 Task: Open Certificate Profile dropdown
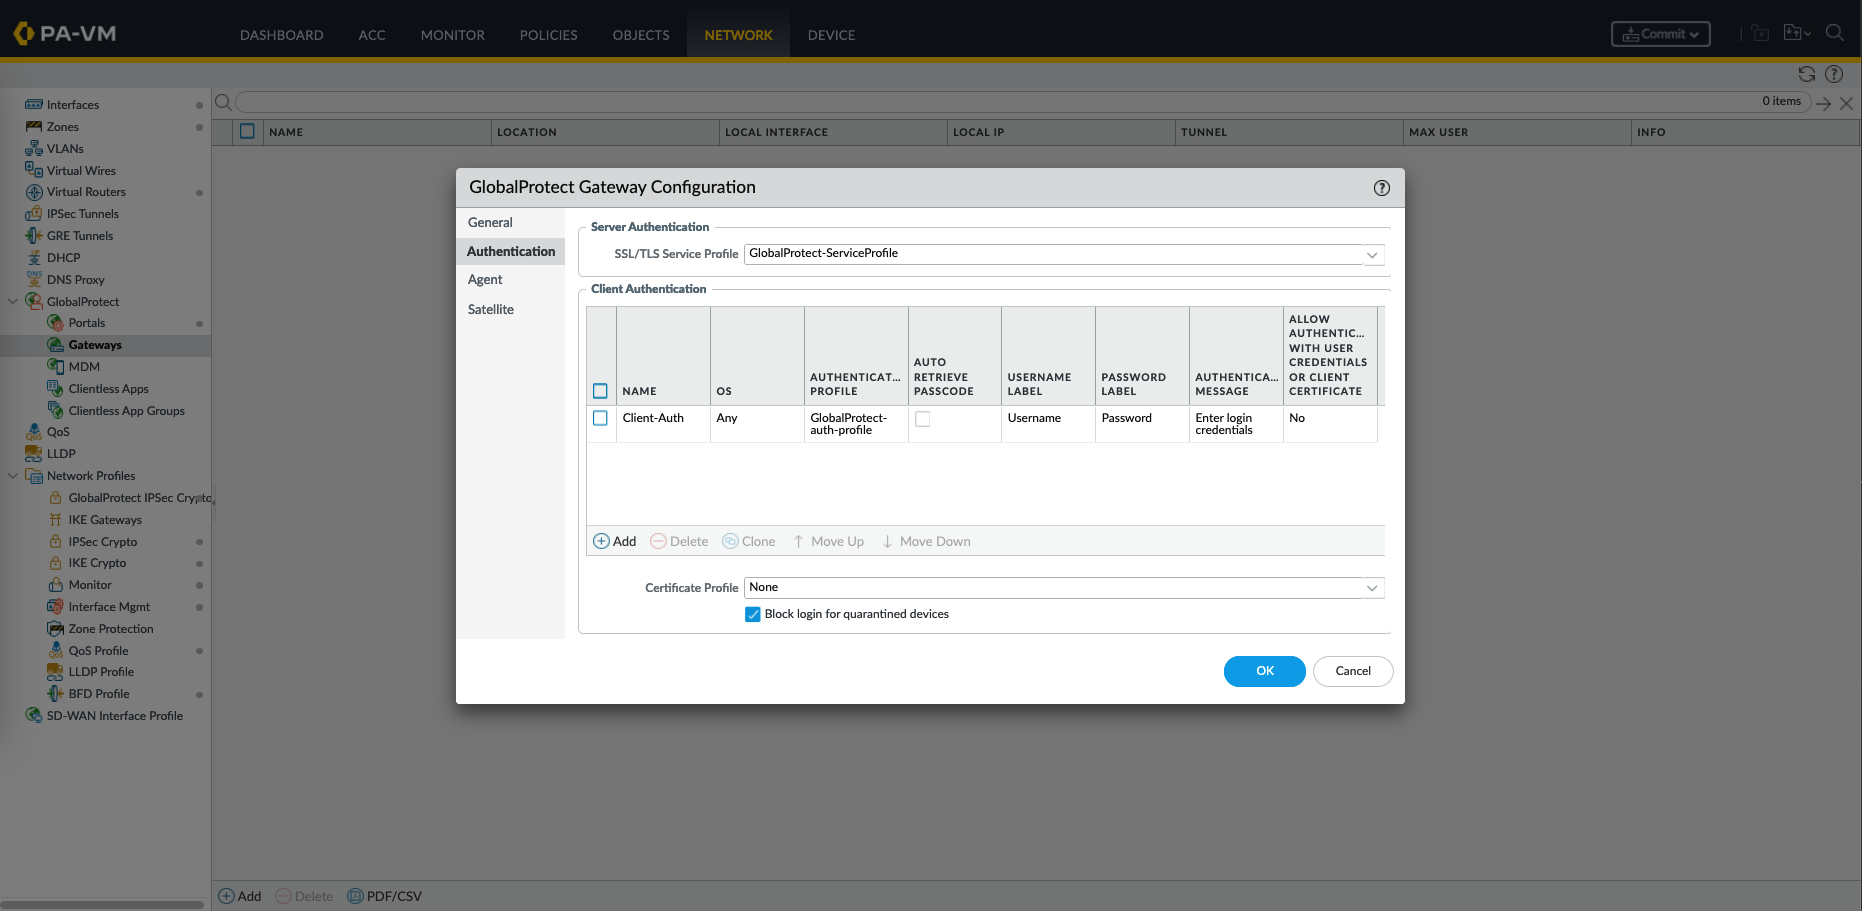(x=1372, y=588)
